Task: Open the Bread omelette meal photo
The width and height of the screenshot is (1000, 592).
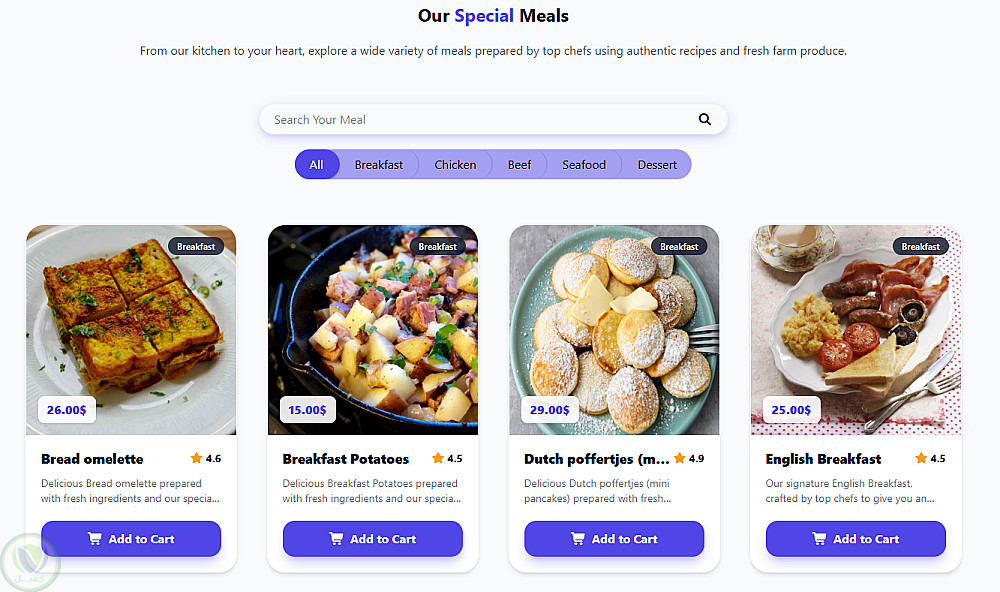Action: pos(131,320)
